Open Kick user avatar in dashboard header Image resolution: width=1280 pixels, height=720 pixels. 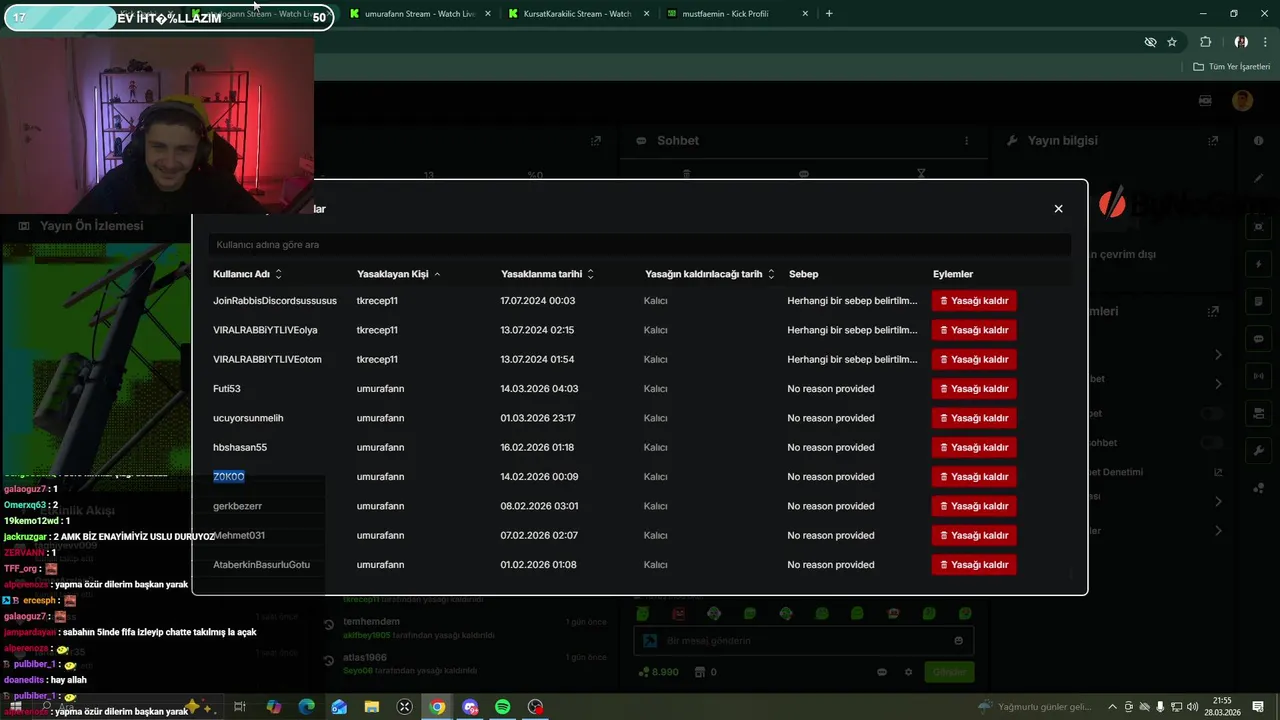(1242, 100)
